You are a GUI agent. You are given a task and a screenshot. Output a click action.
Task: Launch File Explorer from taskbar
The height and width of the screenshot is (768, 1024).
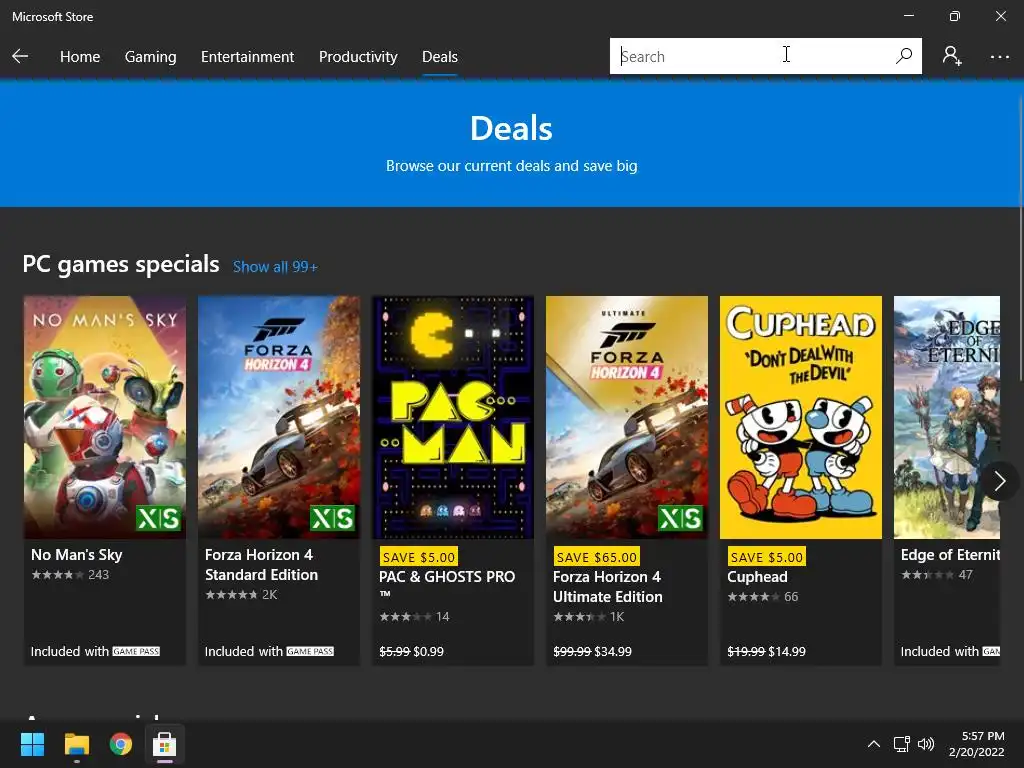(76, 744)
